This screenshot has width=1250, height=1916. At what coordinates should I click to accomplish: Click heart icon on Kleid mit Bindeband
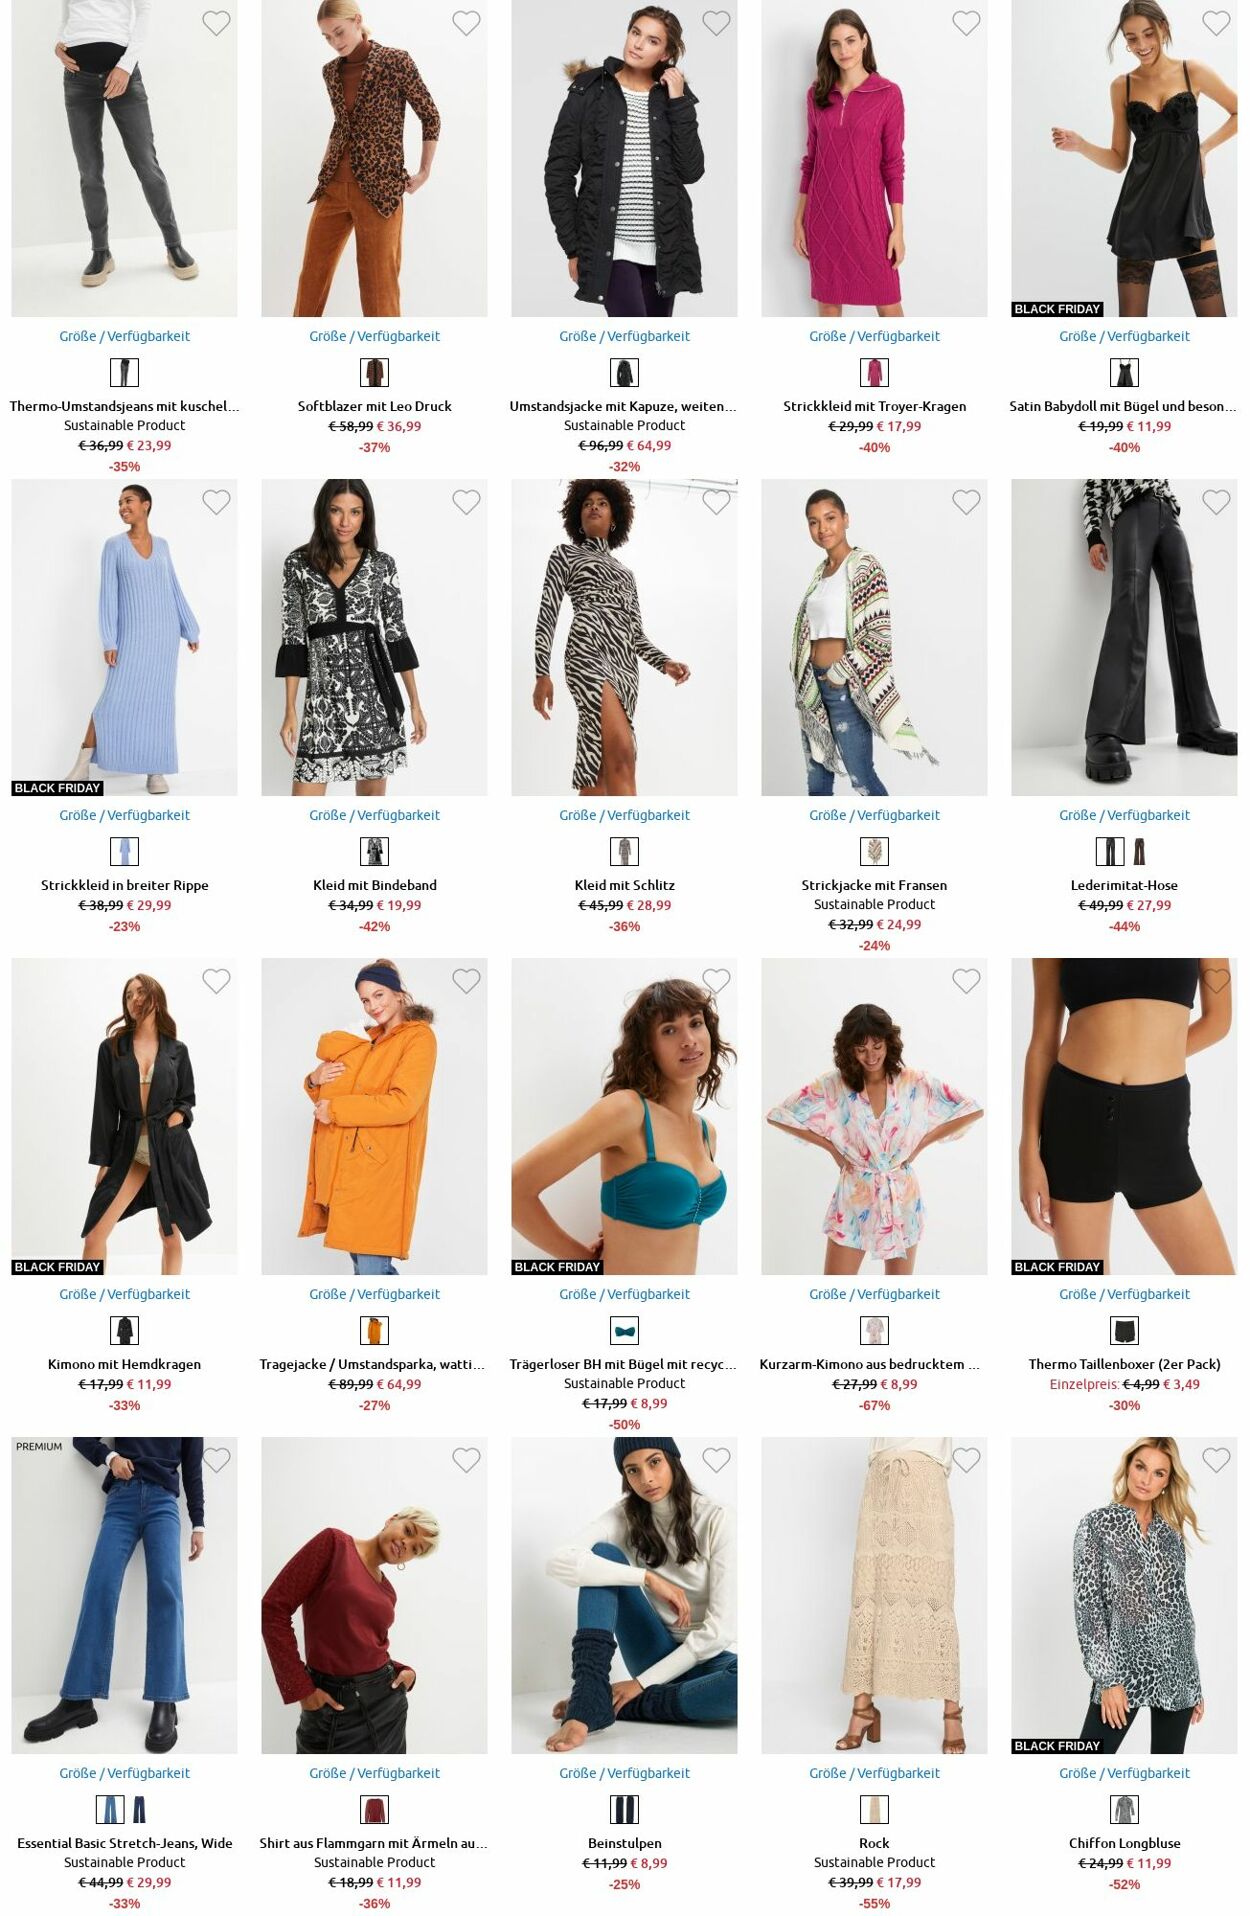pyautogui.click(x=466, y=502)
